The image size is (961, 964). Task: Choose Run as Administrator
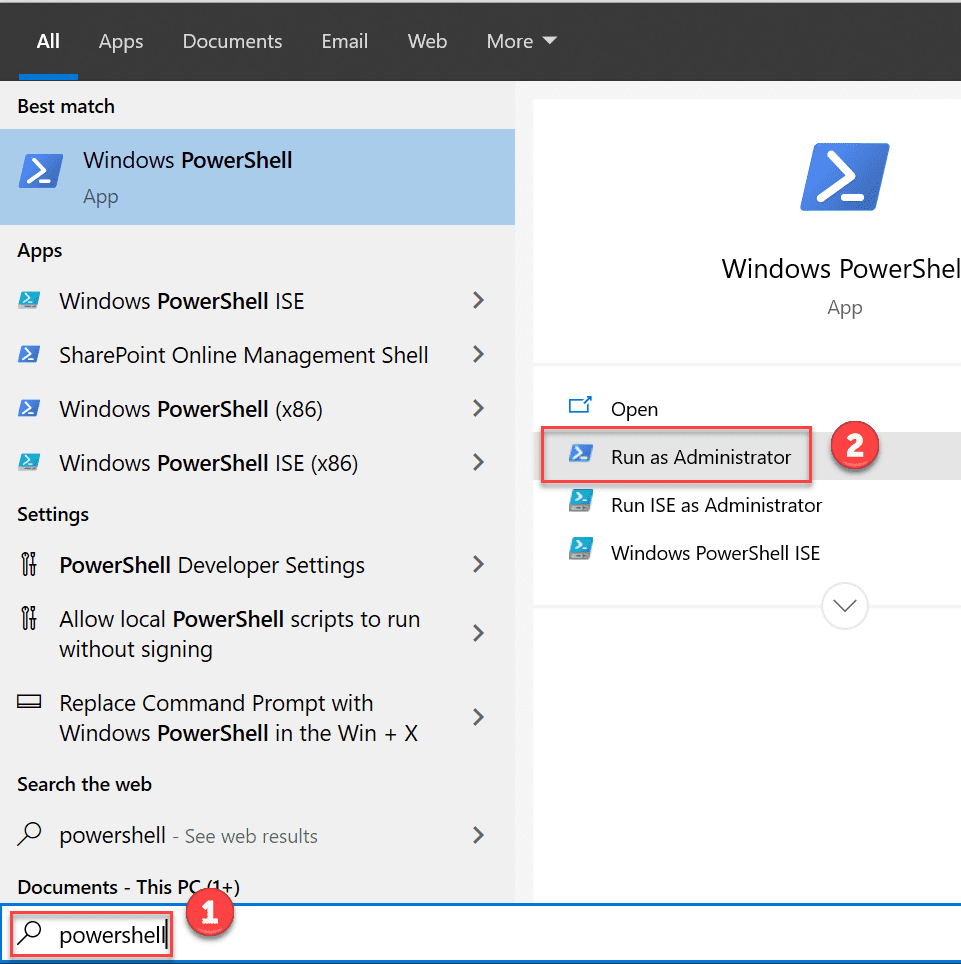click(746, 456)
